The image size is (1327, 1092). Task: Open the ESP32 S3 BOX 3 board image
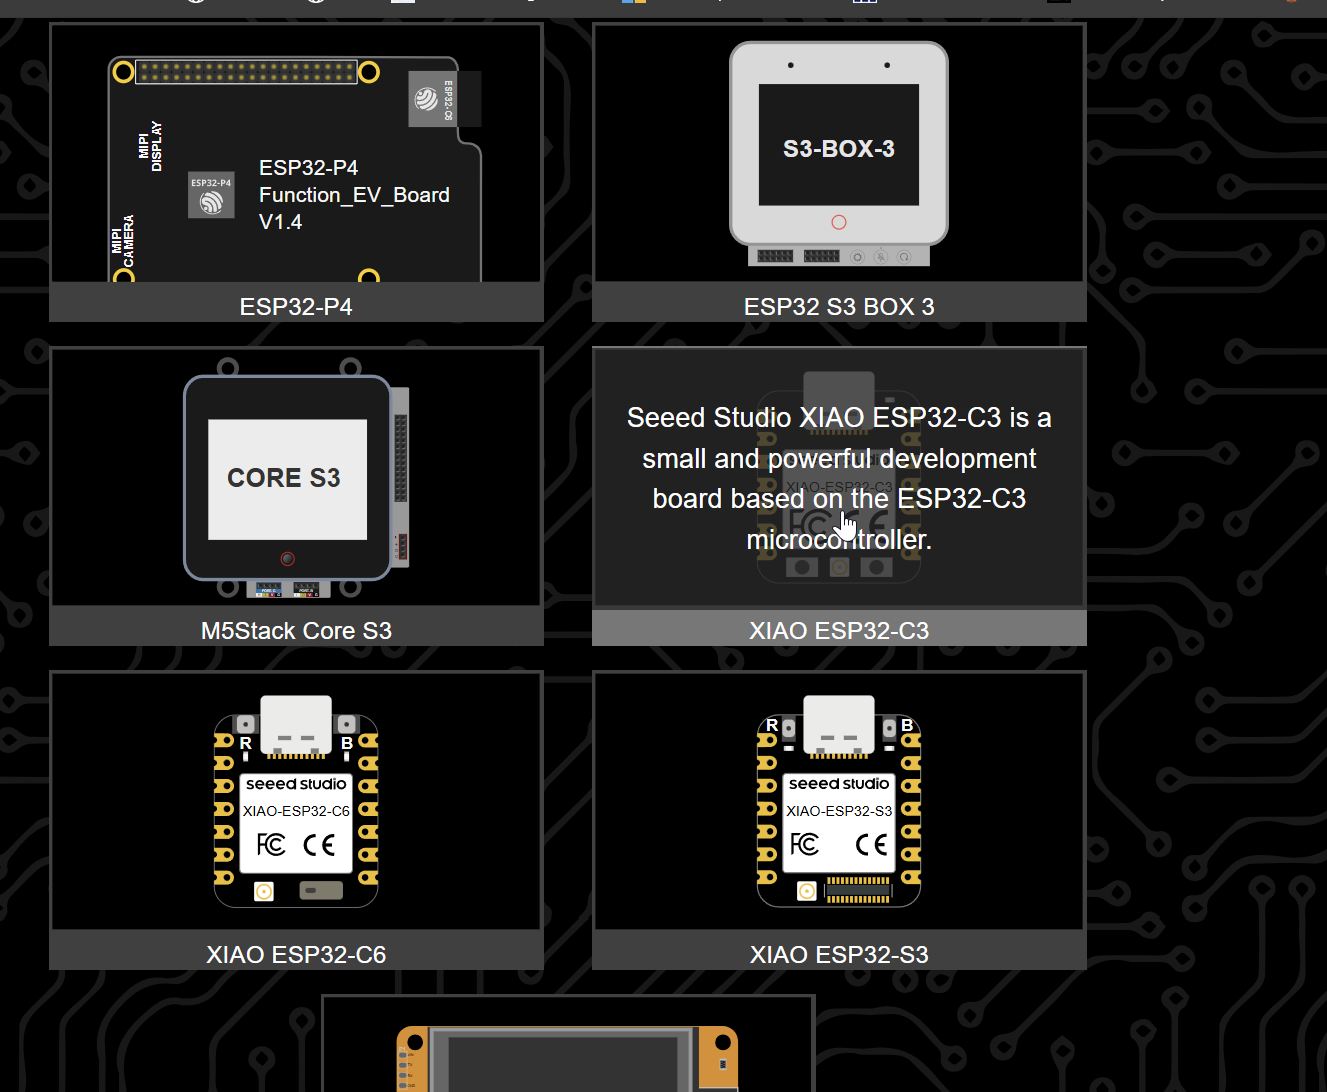click(839, 152)
